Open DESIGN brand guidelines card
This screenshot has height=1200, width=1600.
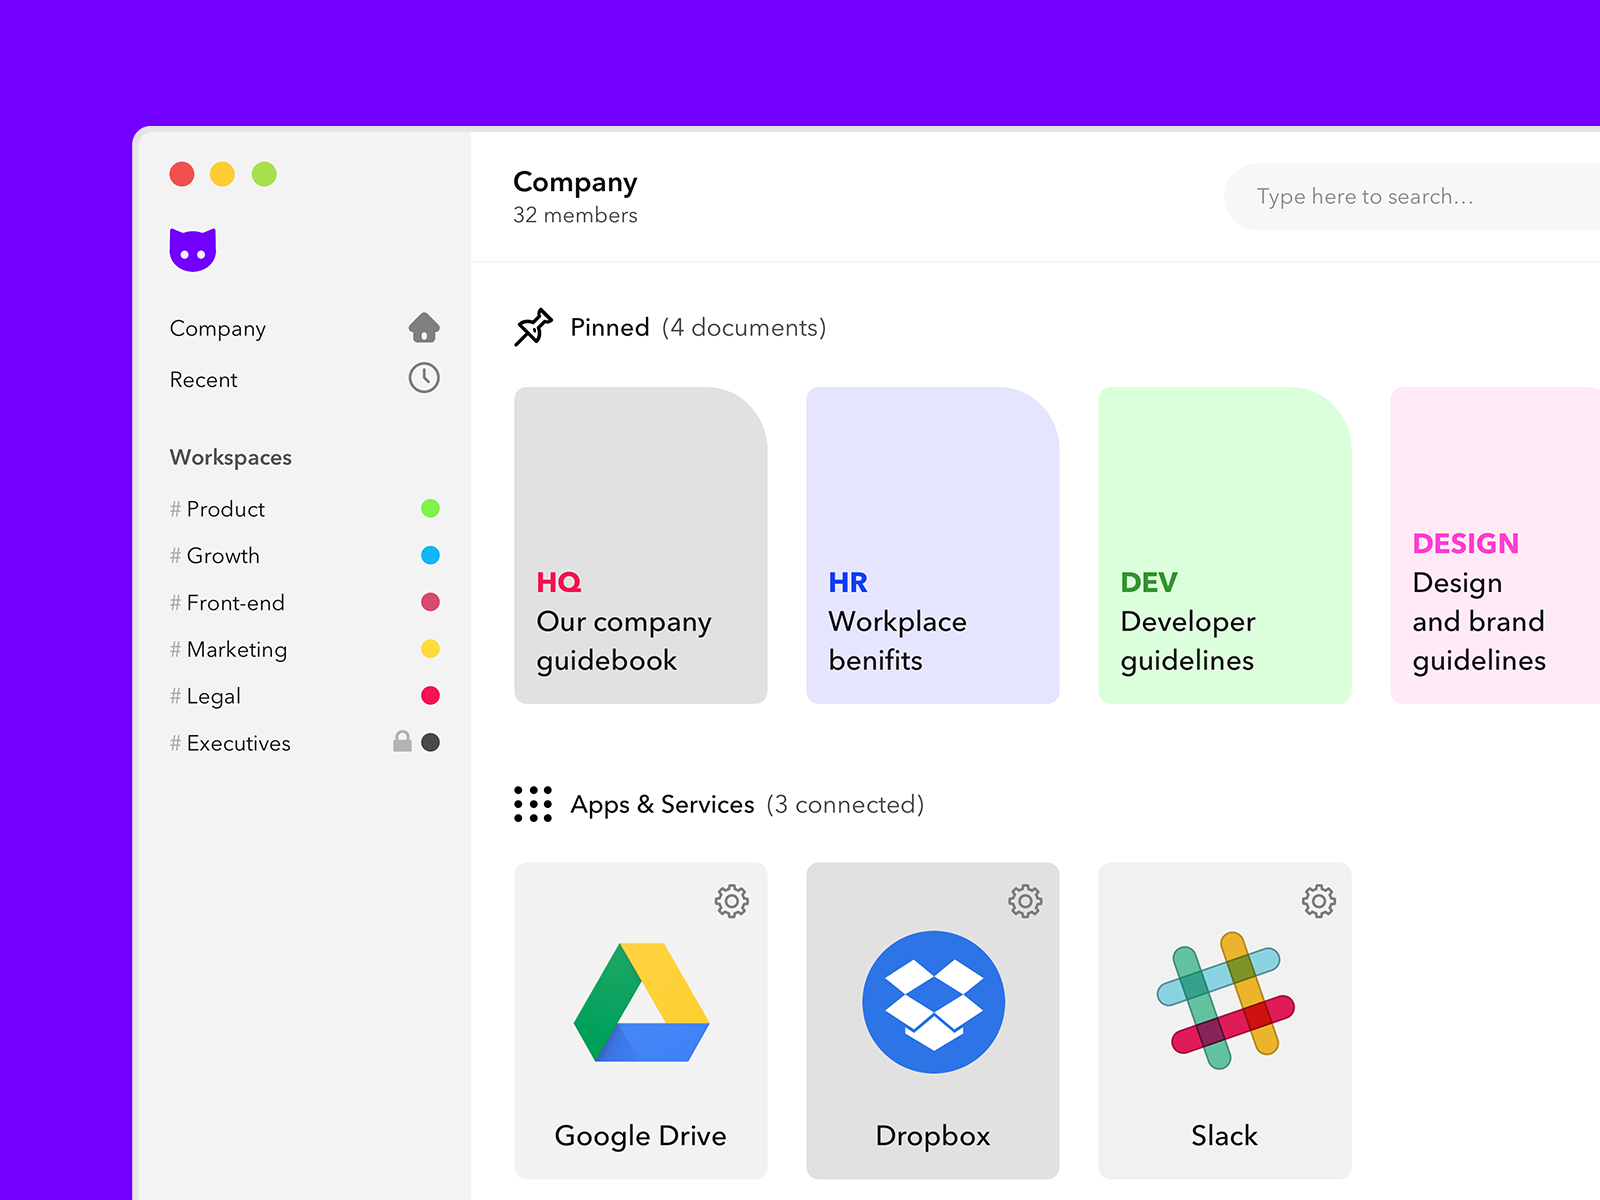(x=1495, y=545)
